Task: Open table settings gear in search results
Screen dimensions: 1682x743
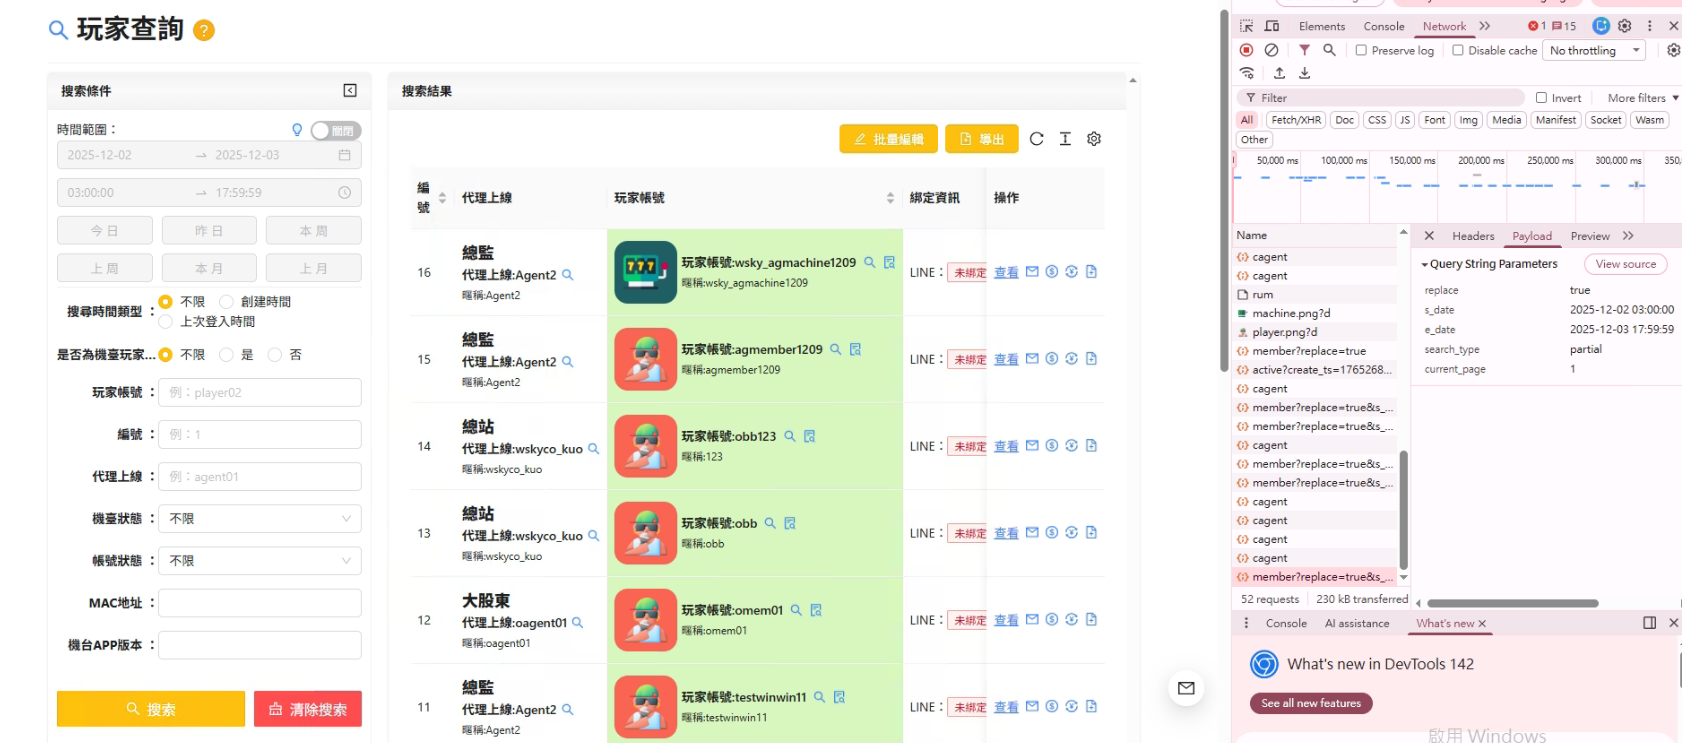Action: (1094, 139)
